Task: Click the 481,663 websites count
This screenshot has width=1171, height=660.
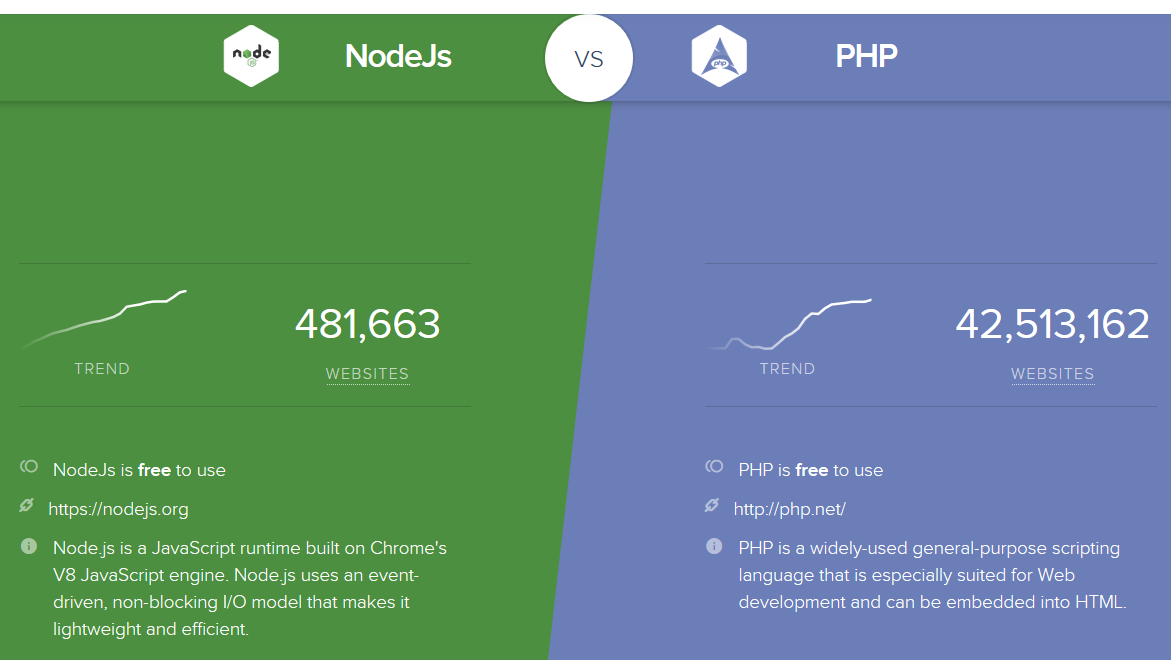Action: [x=367, y=324]
